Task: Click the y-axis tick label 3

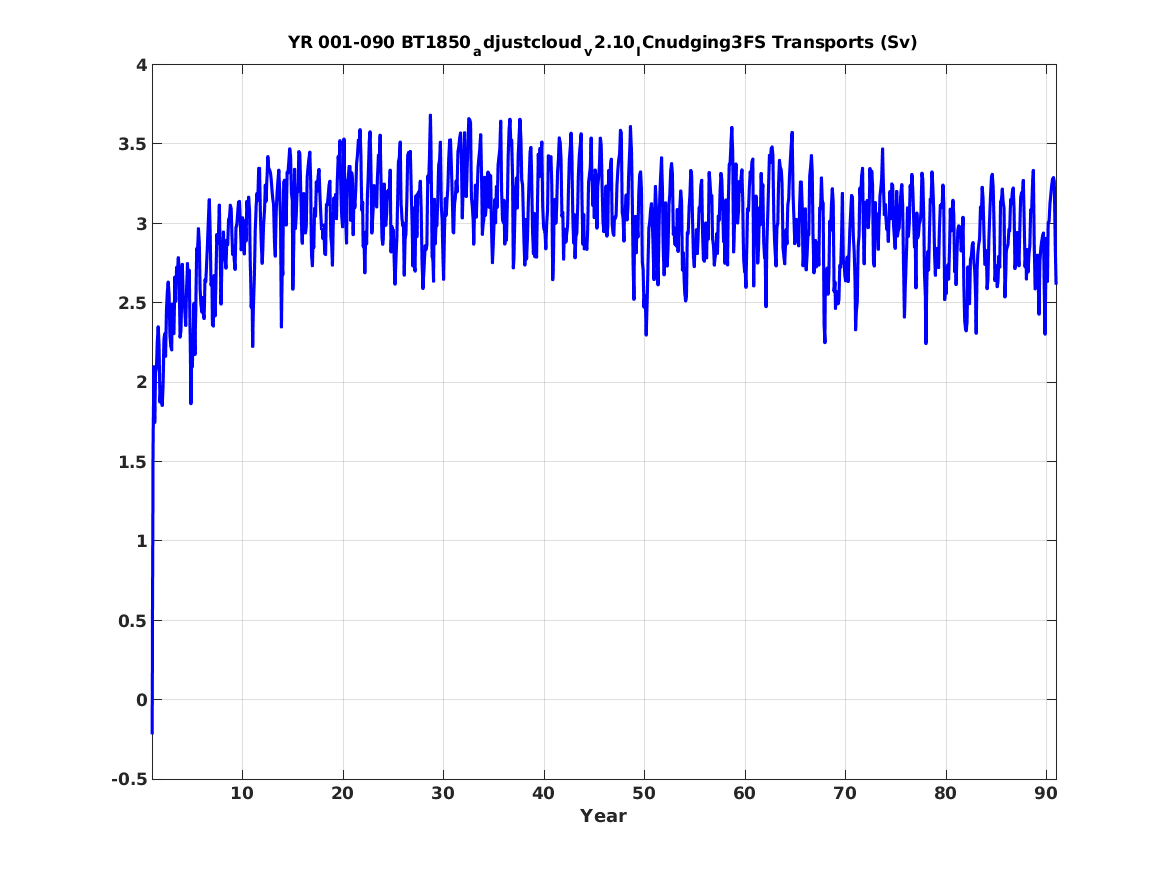Action: [x=141, y=223]
